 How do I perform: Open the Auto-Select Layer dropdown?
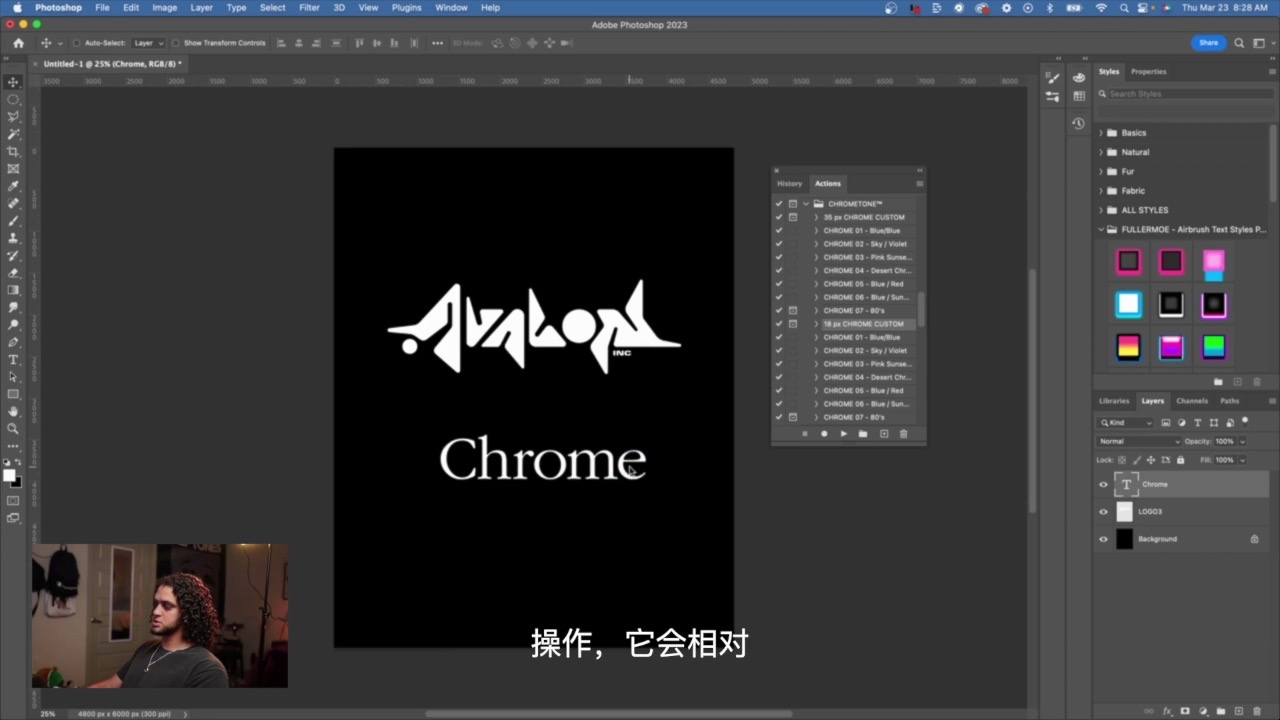tap(148, 43)
